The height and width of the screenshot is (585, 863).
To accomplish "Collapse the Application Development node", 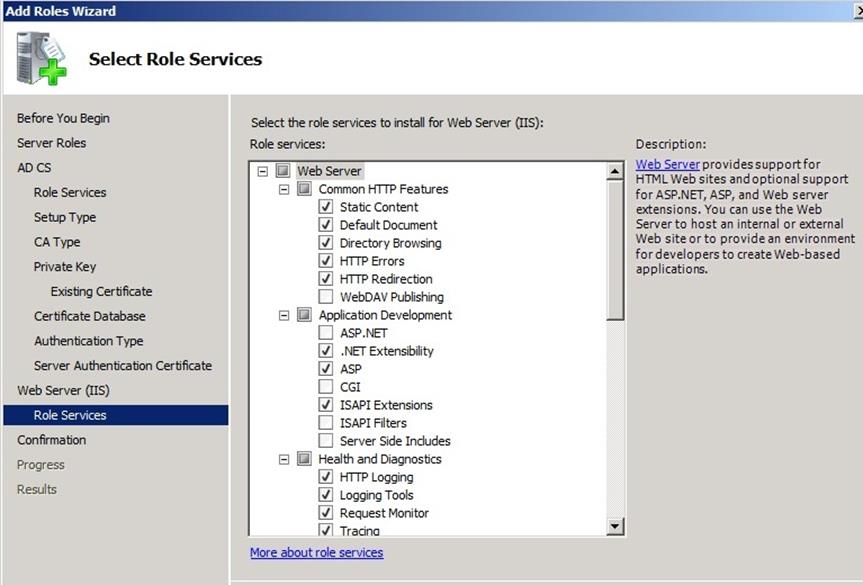I will tap(284, 315).
